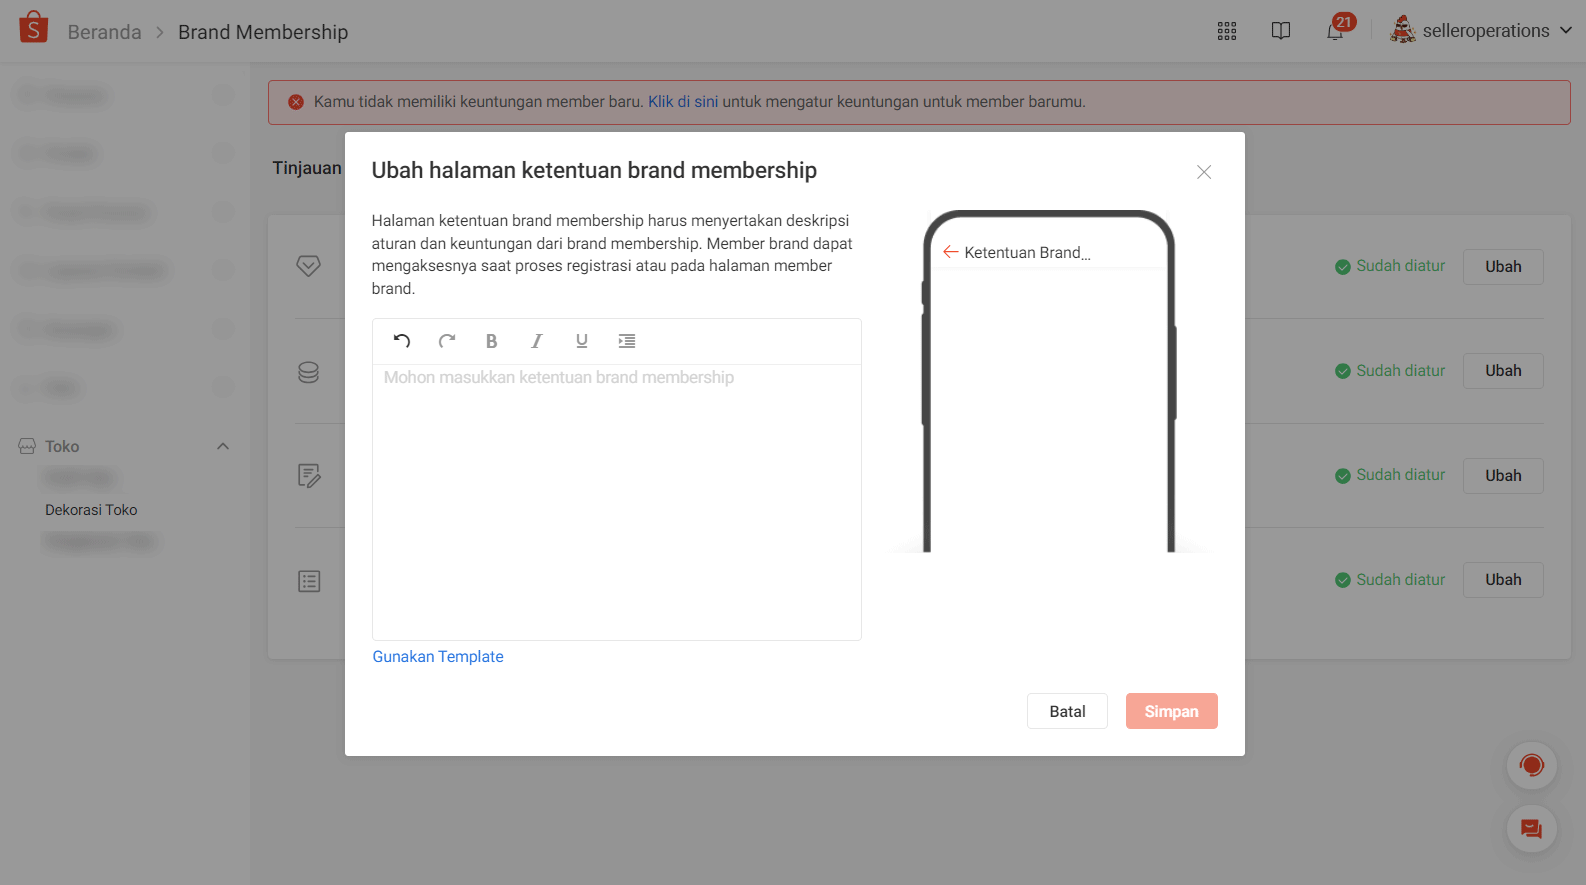The image size is (1586, 885).
Task: Open the apps grid menu icon
Action: click(1227, 31)
